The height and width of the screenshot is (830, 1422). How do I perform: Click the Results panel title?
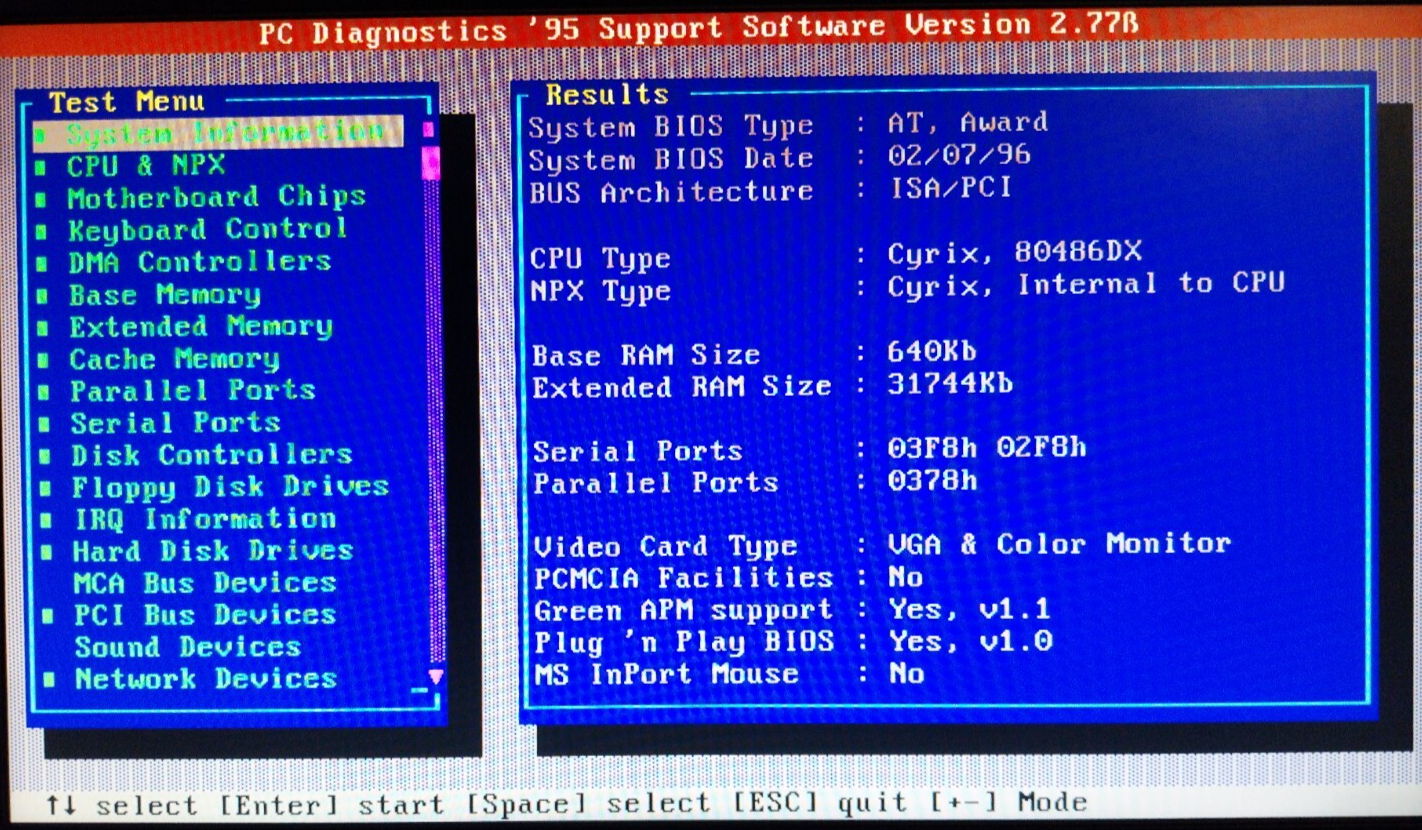point(607,95)
